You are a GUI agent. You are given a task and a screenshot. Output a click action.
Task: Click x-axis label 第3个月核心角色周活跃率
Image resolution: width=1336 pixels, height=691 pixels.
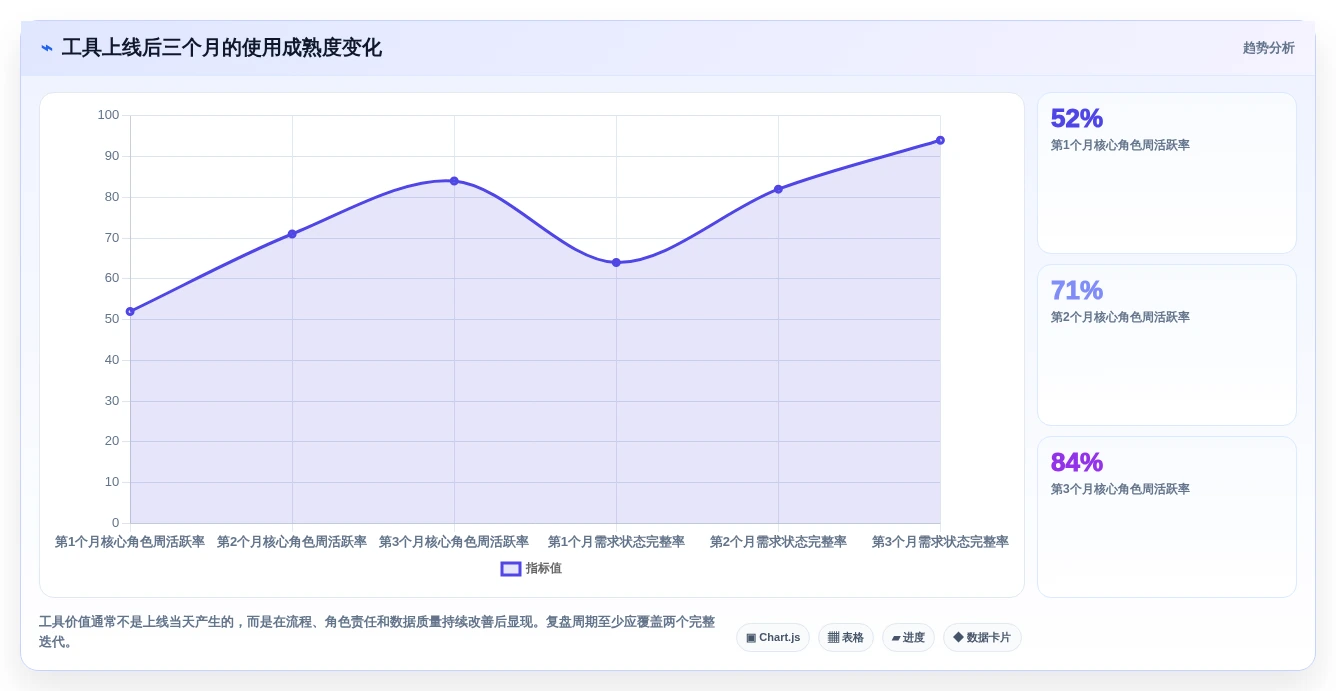pyautogui.click(x=454, y=542)
